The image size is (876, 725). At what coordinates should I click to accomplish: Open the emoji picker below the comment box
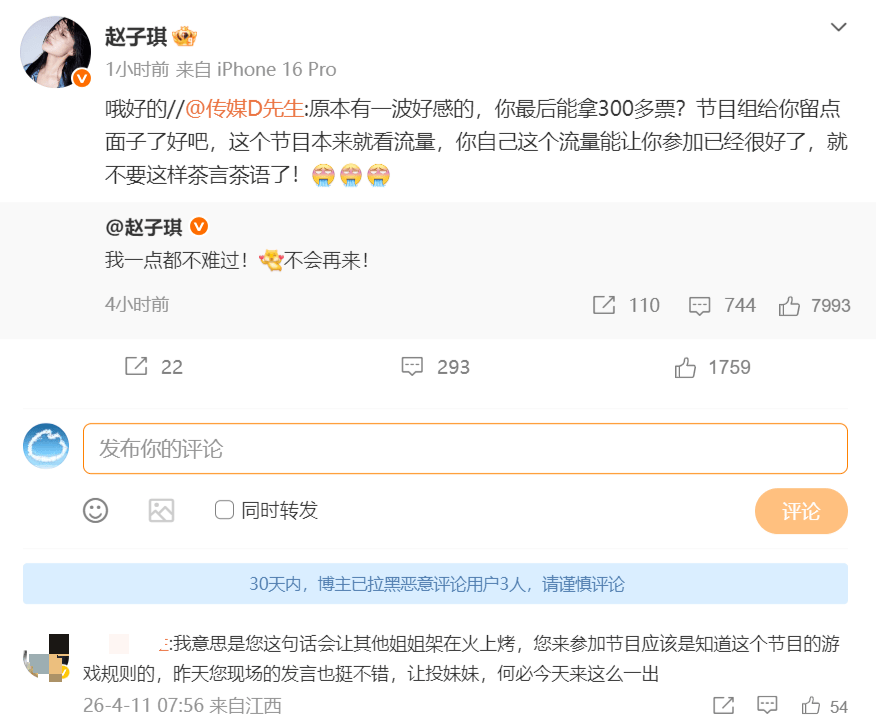tap(95, 511)
